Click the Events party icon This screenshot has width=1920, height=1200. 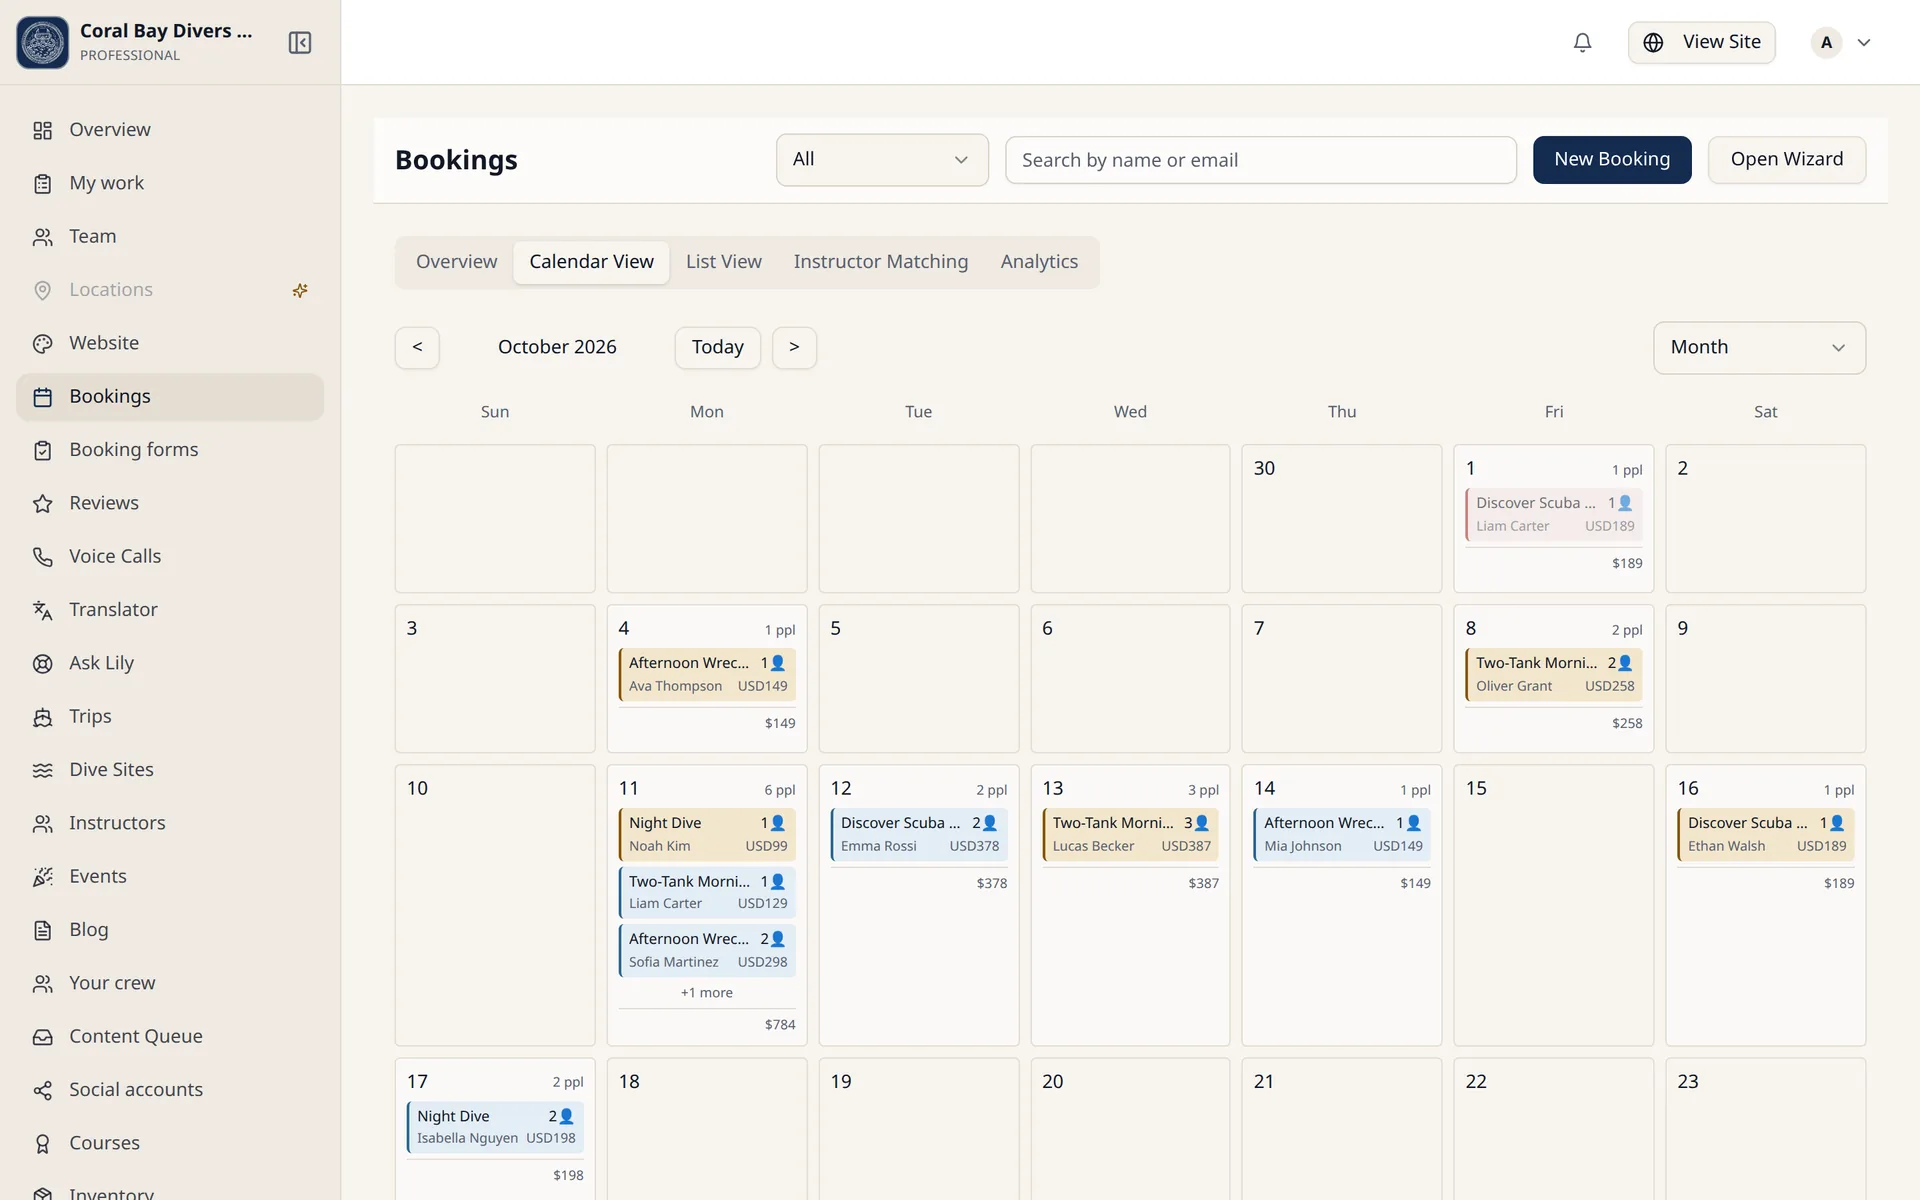pos(42,877)
